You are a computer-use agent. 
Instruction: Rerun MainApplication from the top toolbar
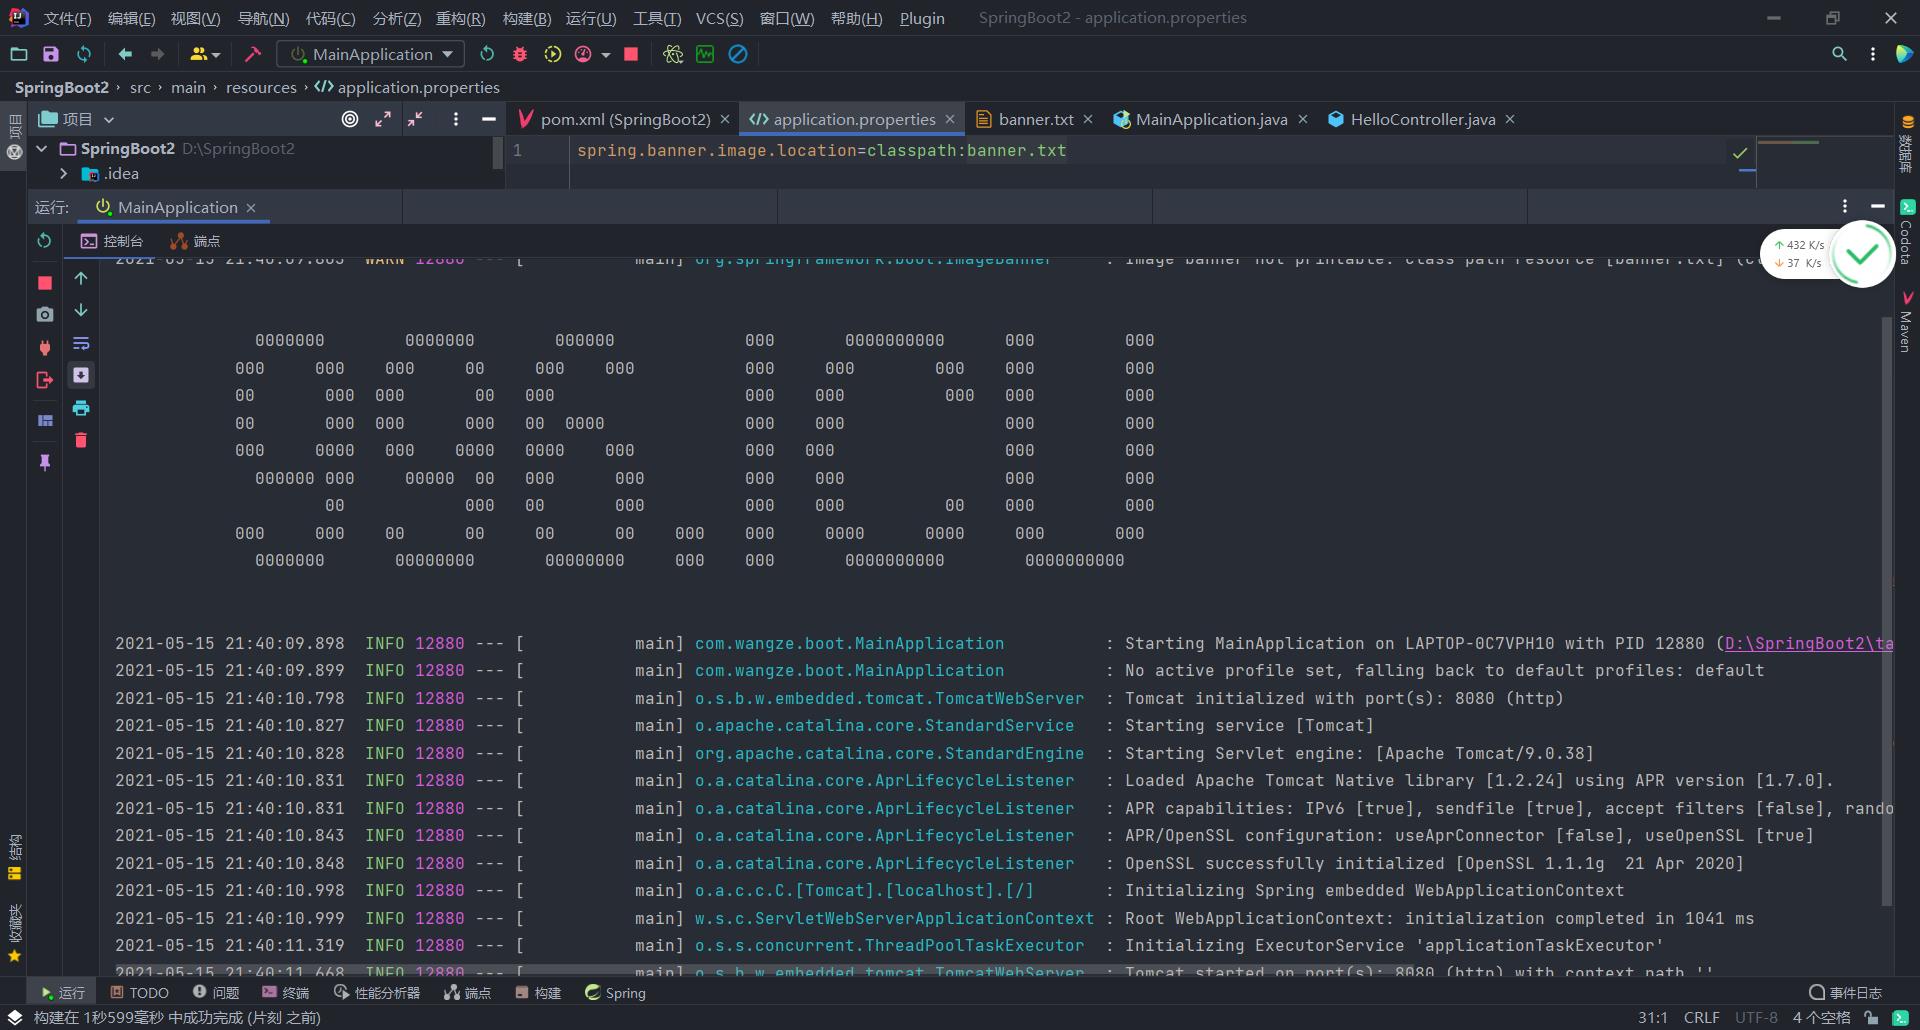point(487,54)
